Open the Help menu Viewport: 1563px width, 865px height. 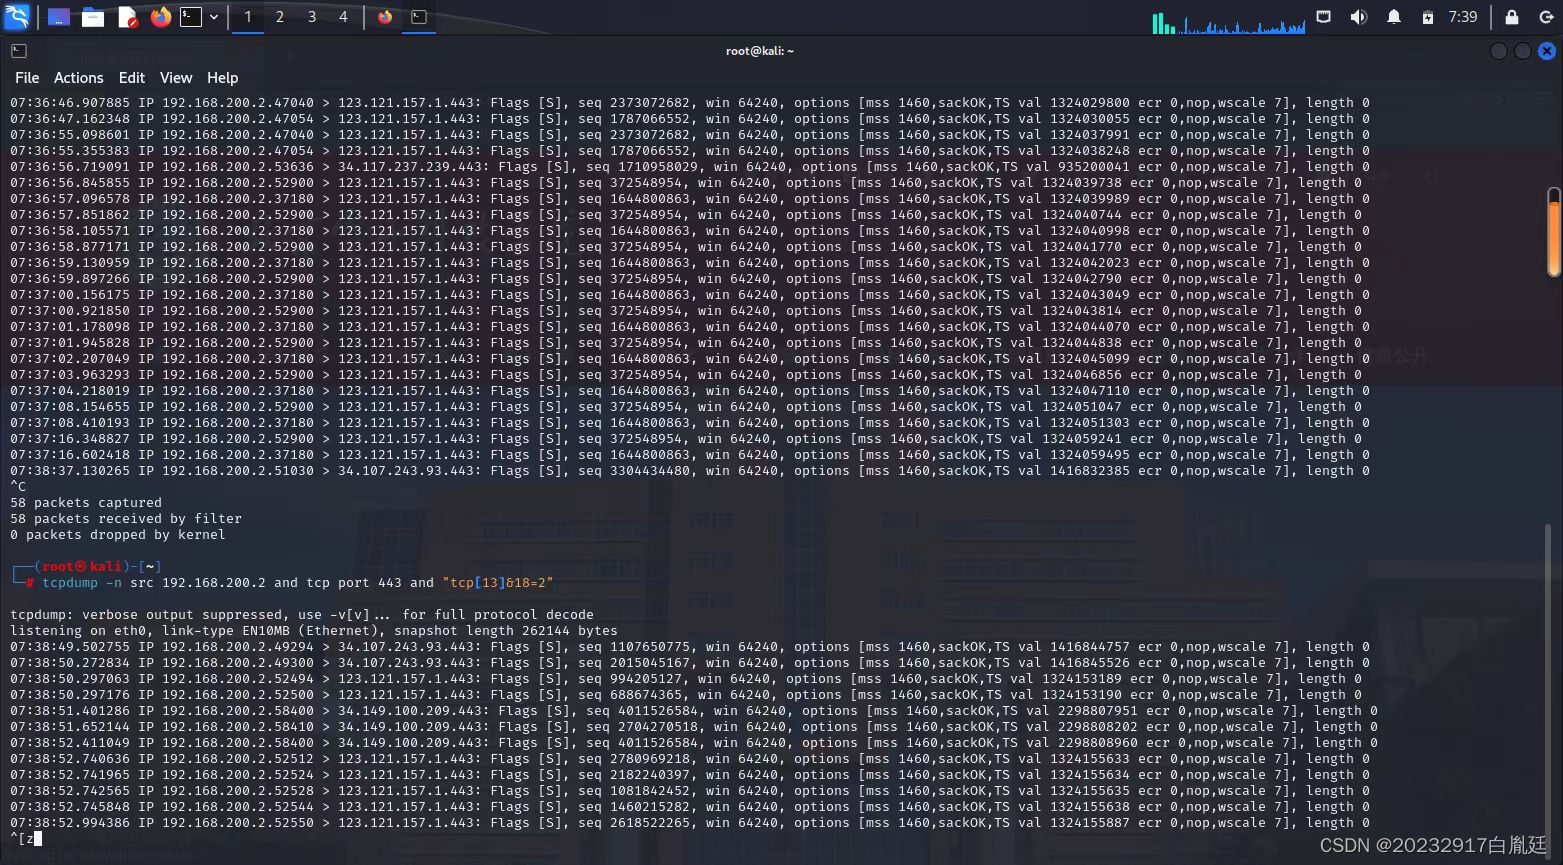tap(222, 78)
